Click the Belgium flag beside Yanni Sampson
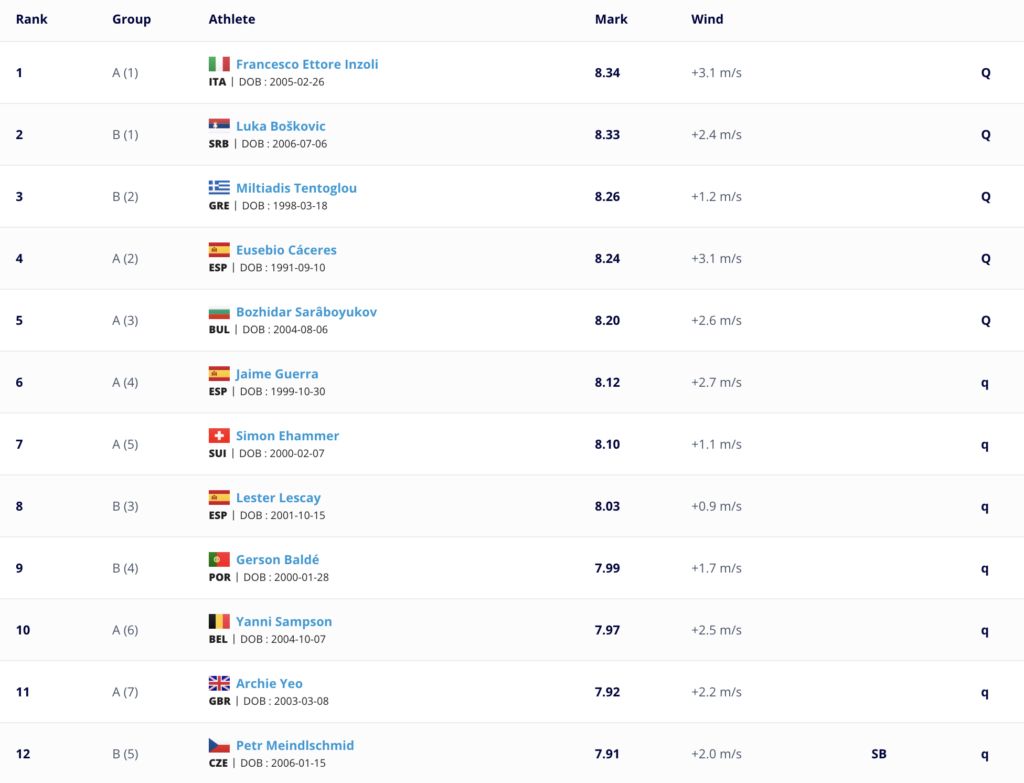Screen dimensions: 1024x783 coord(219,621)
